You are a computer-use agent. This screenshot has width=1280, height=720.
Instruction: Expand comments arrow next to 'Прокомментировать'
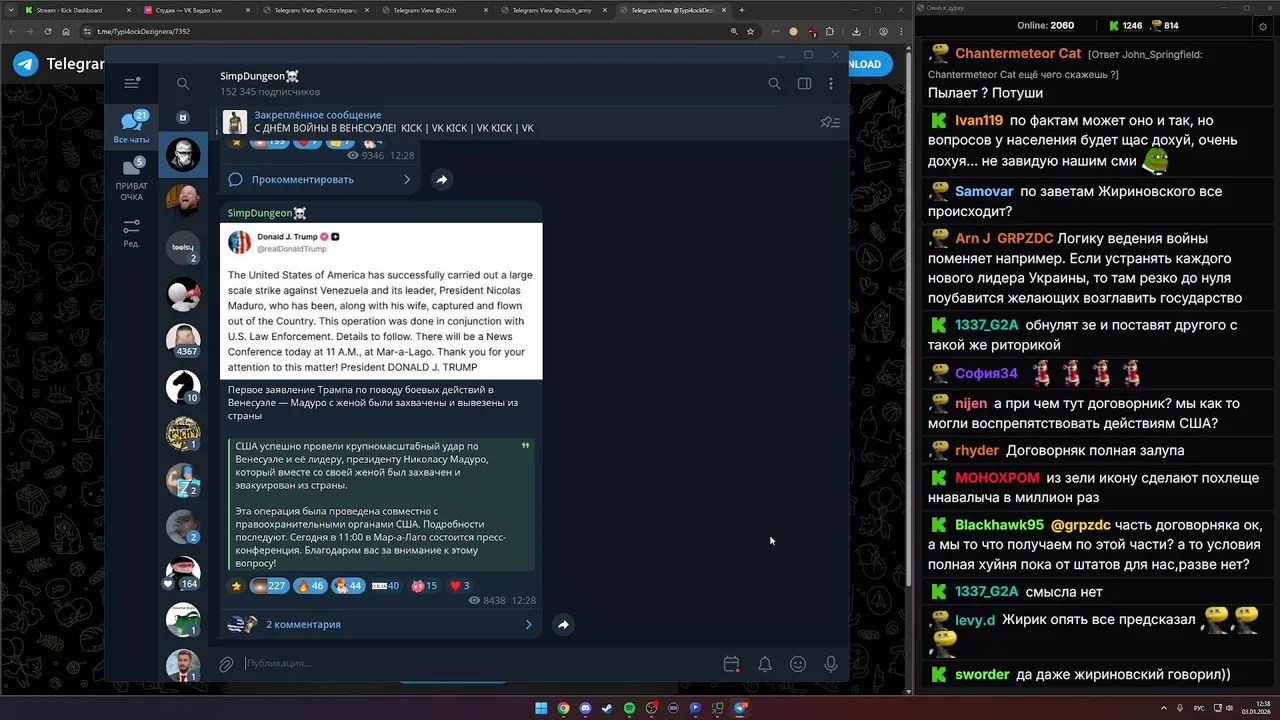[x=407, y=179]
